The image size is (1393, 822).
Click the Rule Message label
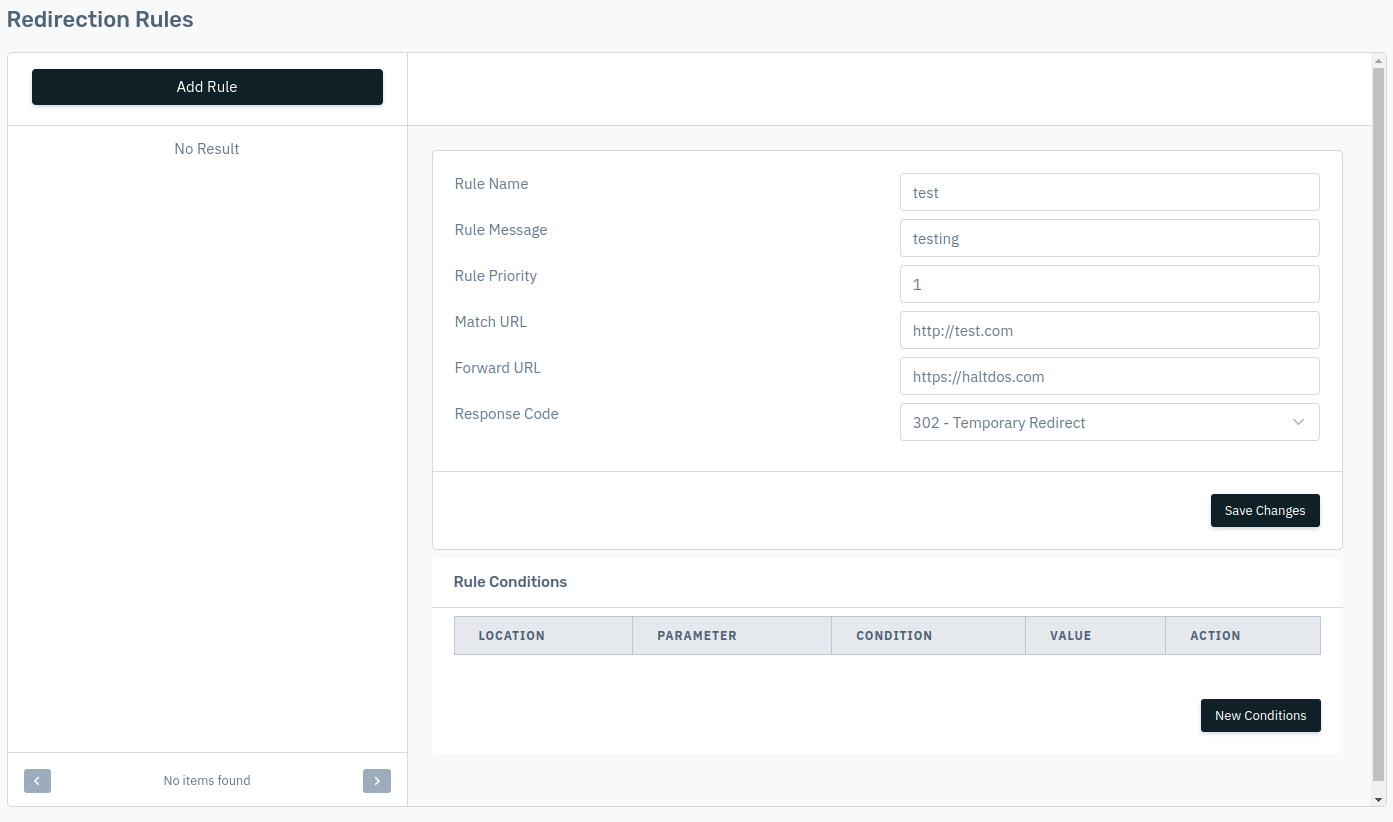click(500, 230)
